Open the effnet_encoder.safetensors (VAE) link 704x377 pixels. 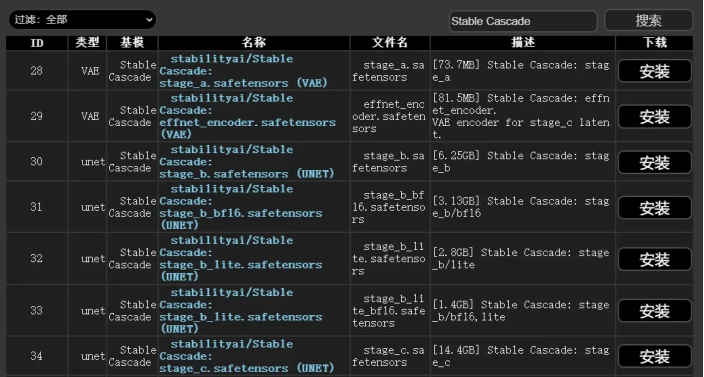pos(247,116)
